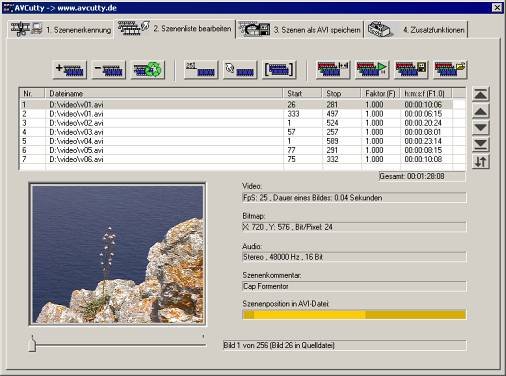Click the save scene list floppy icon
The height and width of the screenshot is (376, 506).
pyautogui.click(x=411, y=70)
